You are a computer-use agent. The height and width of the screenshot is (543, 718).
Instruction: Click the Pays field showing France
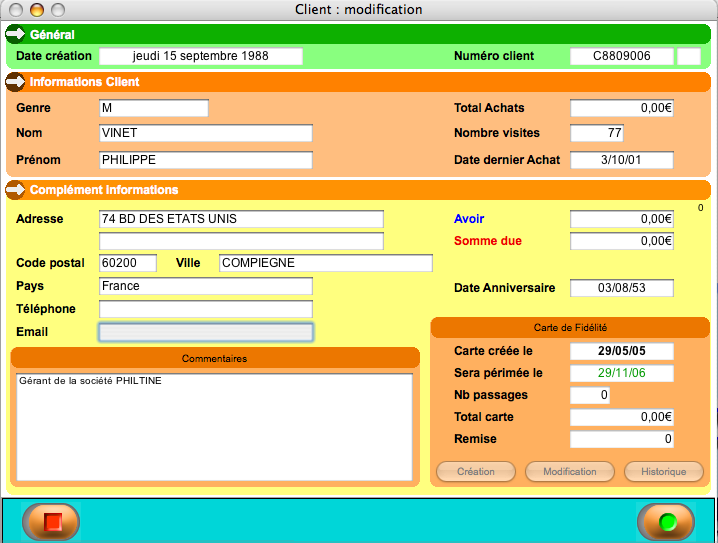206,286
